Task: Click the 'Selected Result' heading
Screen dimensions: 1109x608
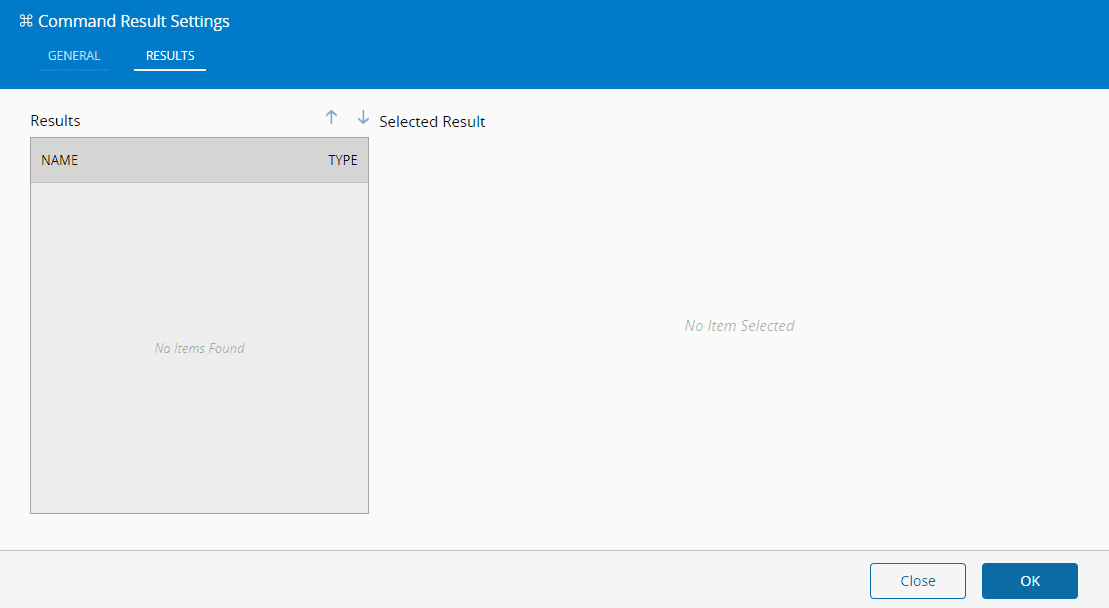Action: (432, 122)
